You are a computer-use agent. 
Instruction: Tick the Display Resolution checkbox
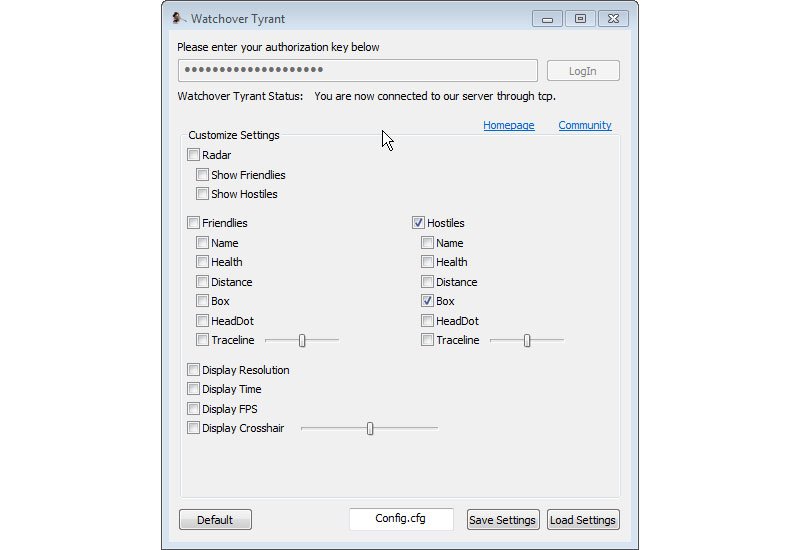pyautogui.click(x=193, y=370)
